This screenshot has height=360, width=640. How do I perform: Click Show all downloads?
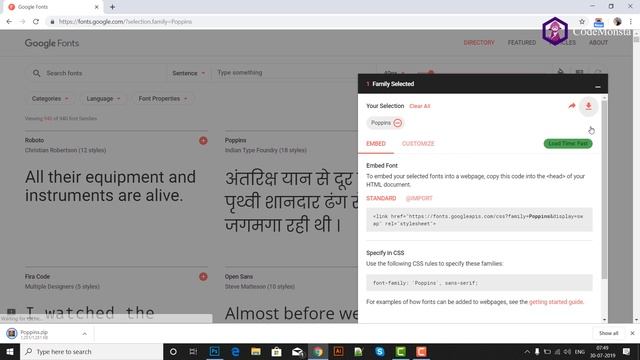coord(609,333)
